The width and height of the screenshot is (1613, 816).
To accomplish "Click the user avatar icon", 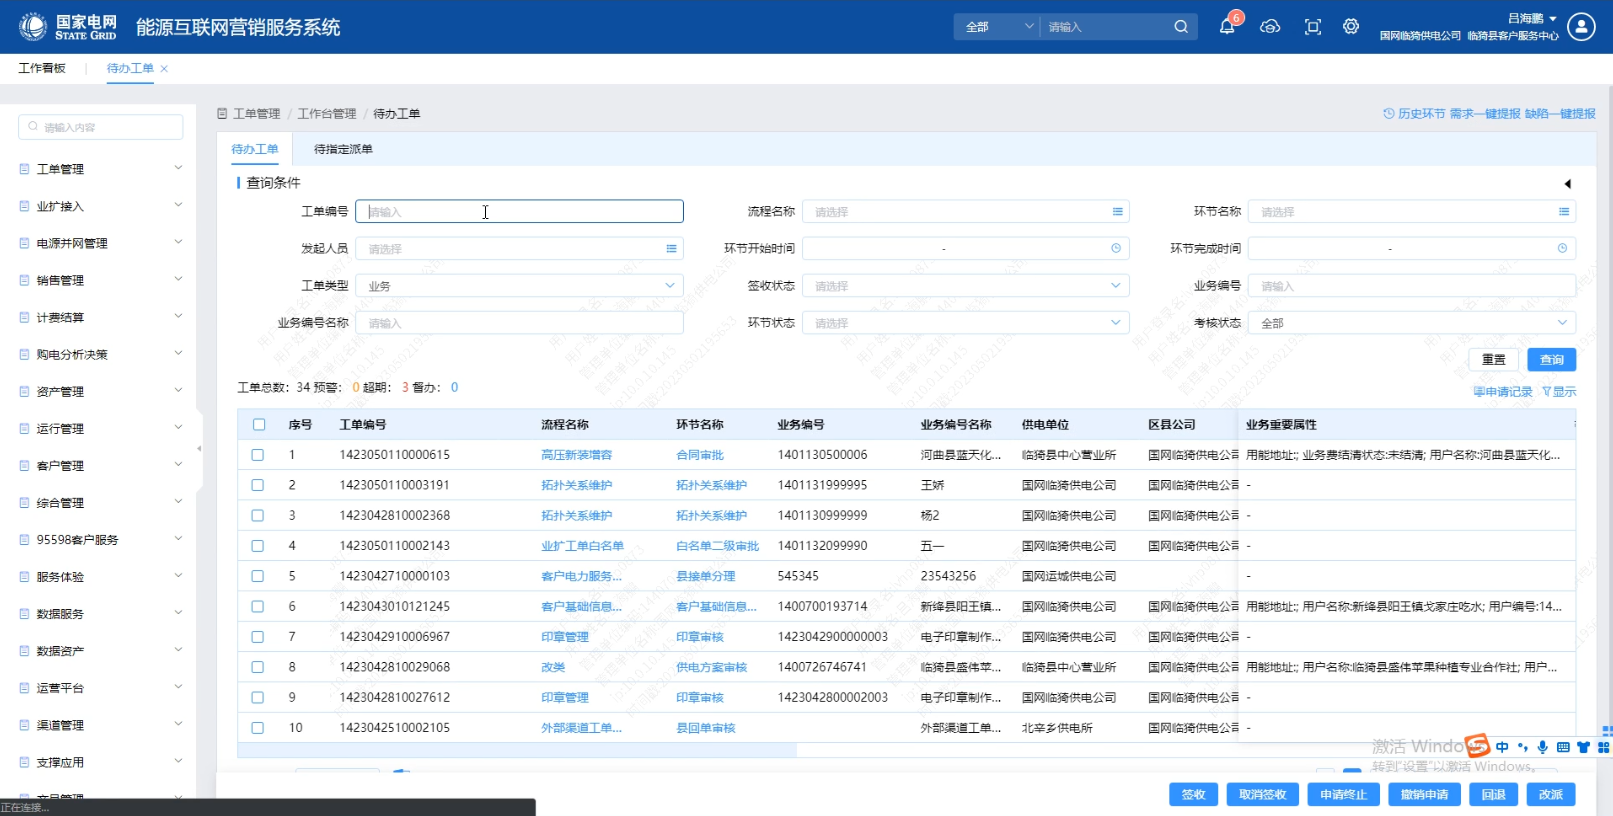I will (1581, 27).
